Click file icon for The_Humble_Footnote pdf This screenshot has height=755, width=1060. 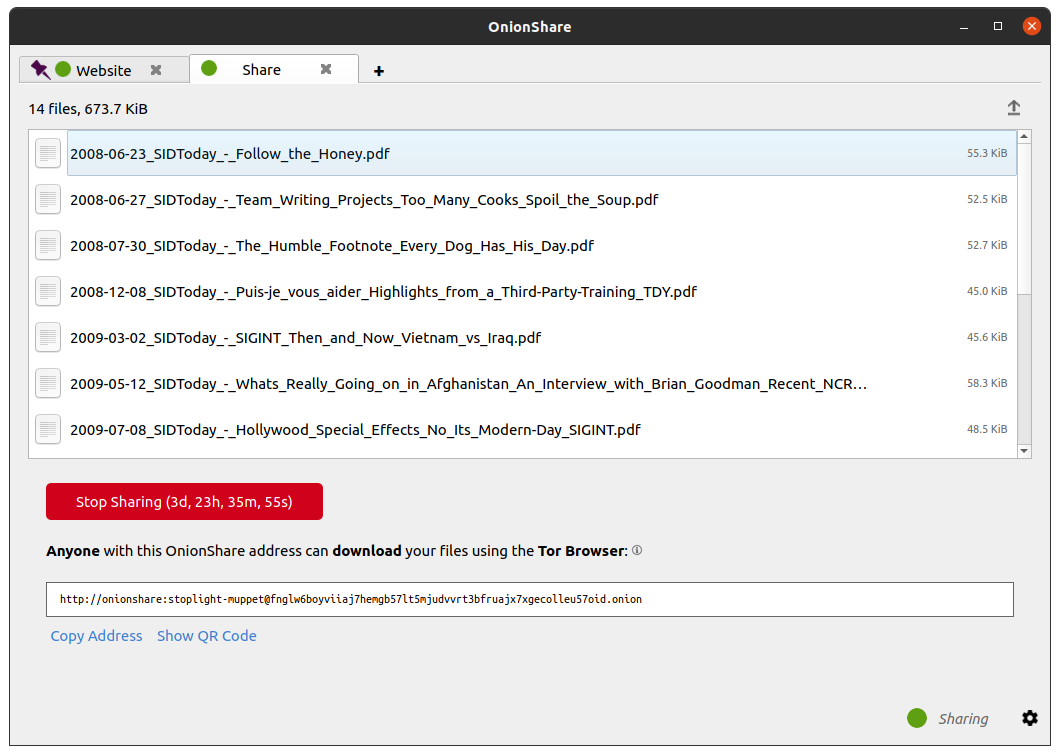[x=48, y=245]
